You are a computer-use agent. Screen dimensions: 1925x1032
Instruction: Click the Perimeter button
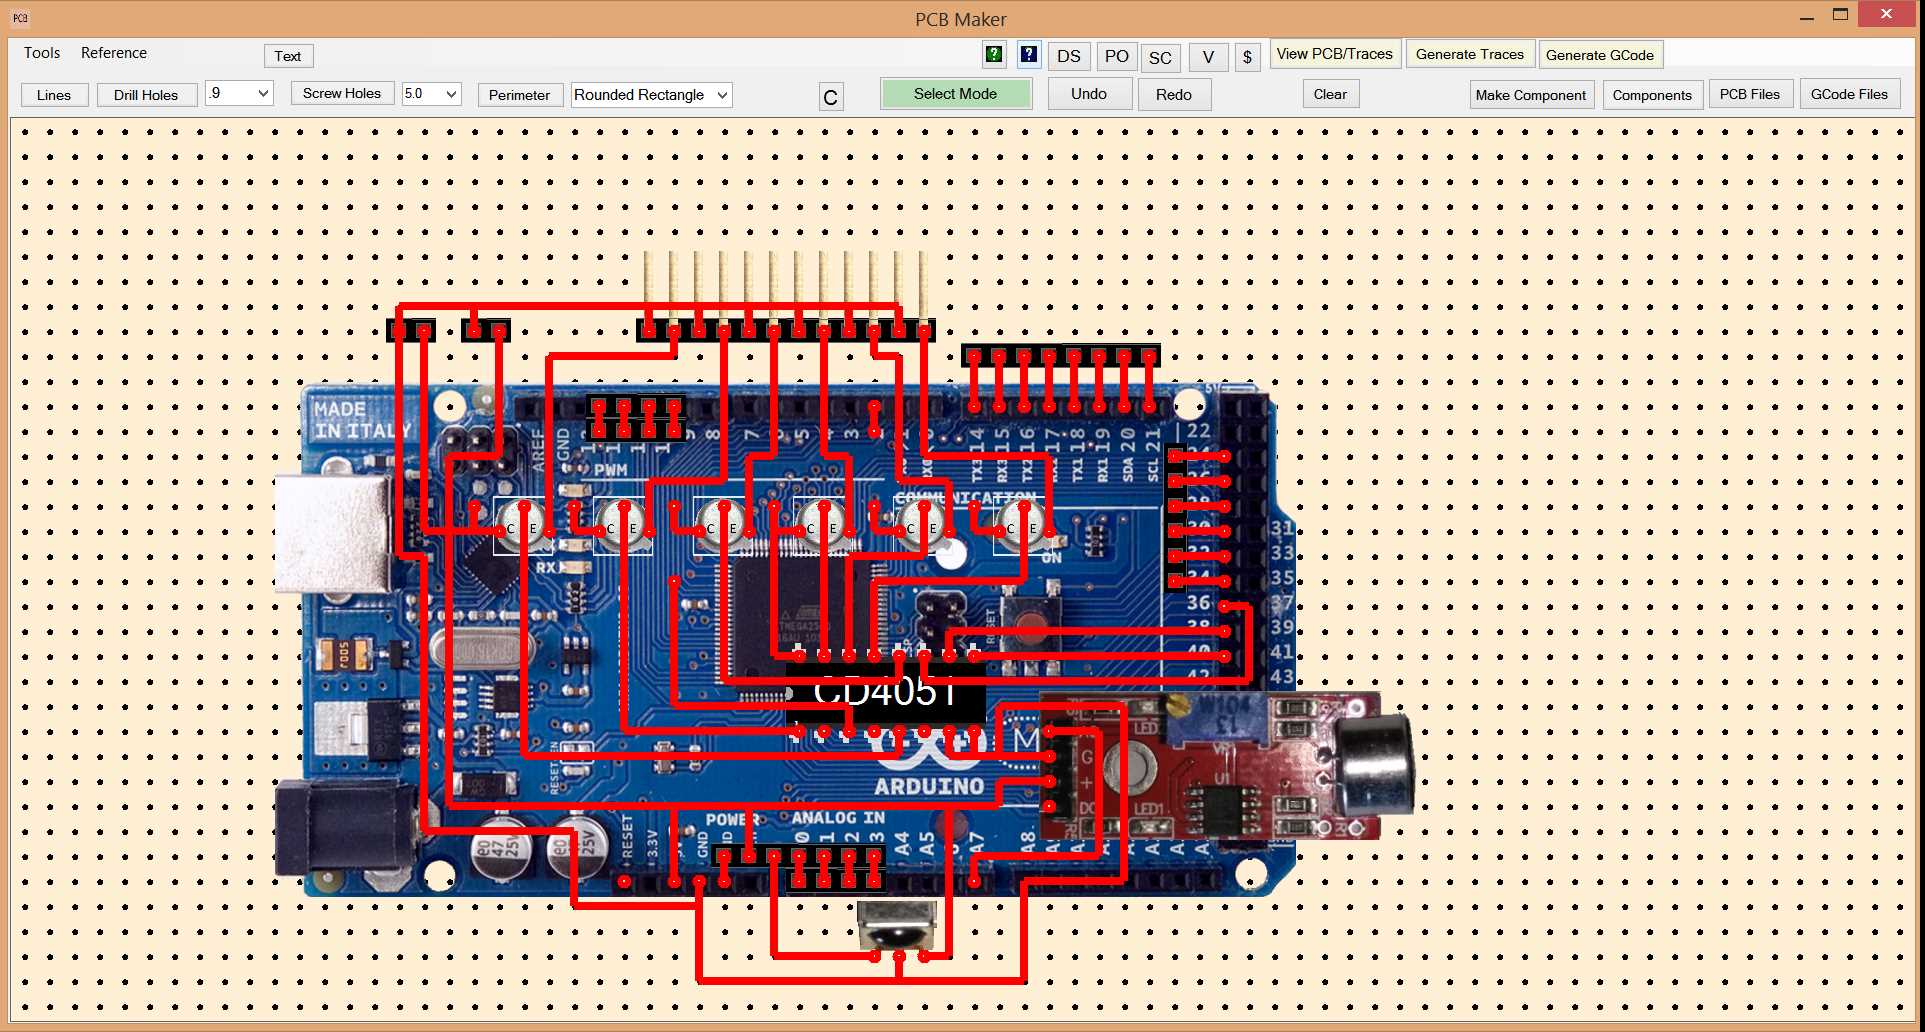coord(520,95)
